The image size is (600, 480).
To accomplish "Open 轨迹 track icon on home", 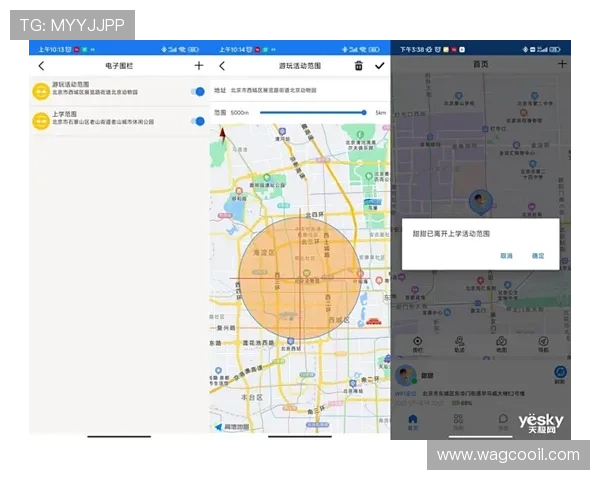I will coord(459,343).
